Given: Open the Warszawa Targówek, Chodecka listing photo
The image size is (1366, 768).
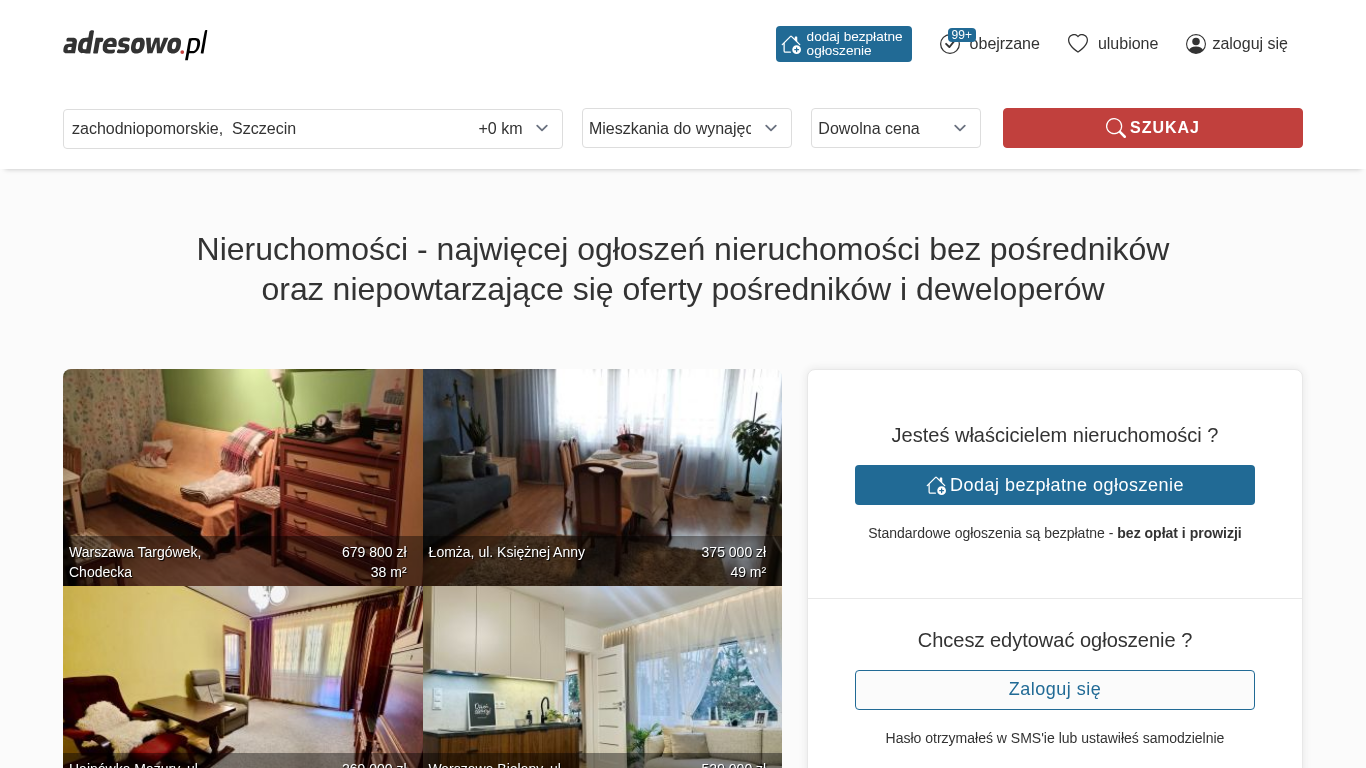Looking at the screenshot, I should click(243, 477).
